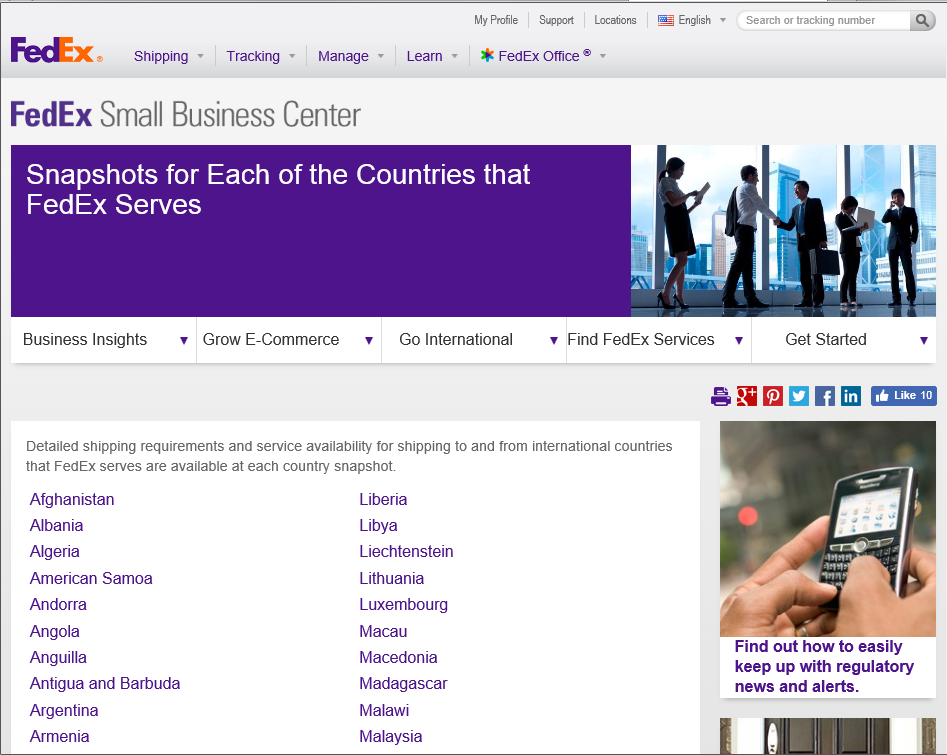
Task: Open the Support link
Action: [556, 20]
